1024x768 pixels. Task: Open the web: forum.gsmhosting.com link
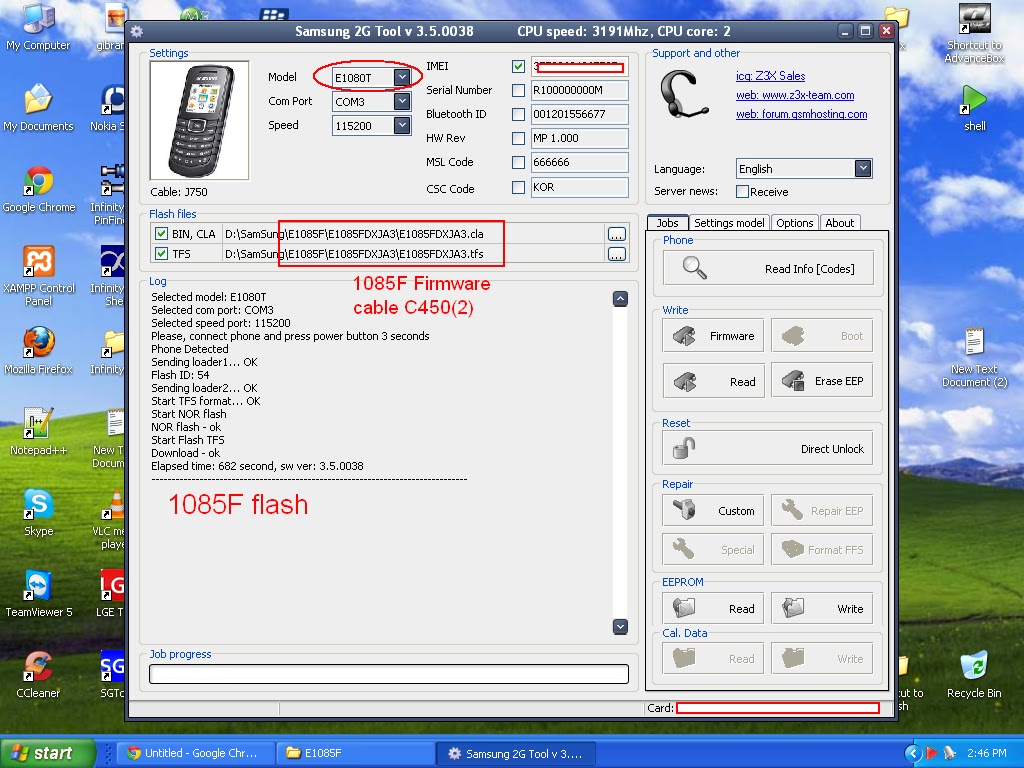[801, 114]
